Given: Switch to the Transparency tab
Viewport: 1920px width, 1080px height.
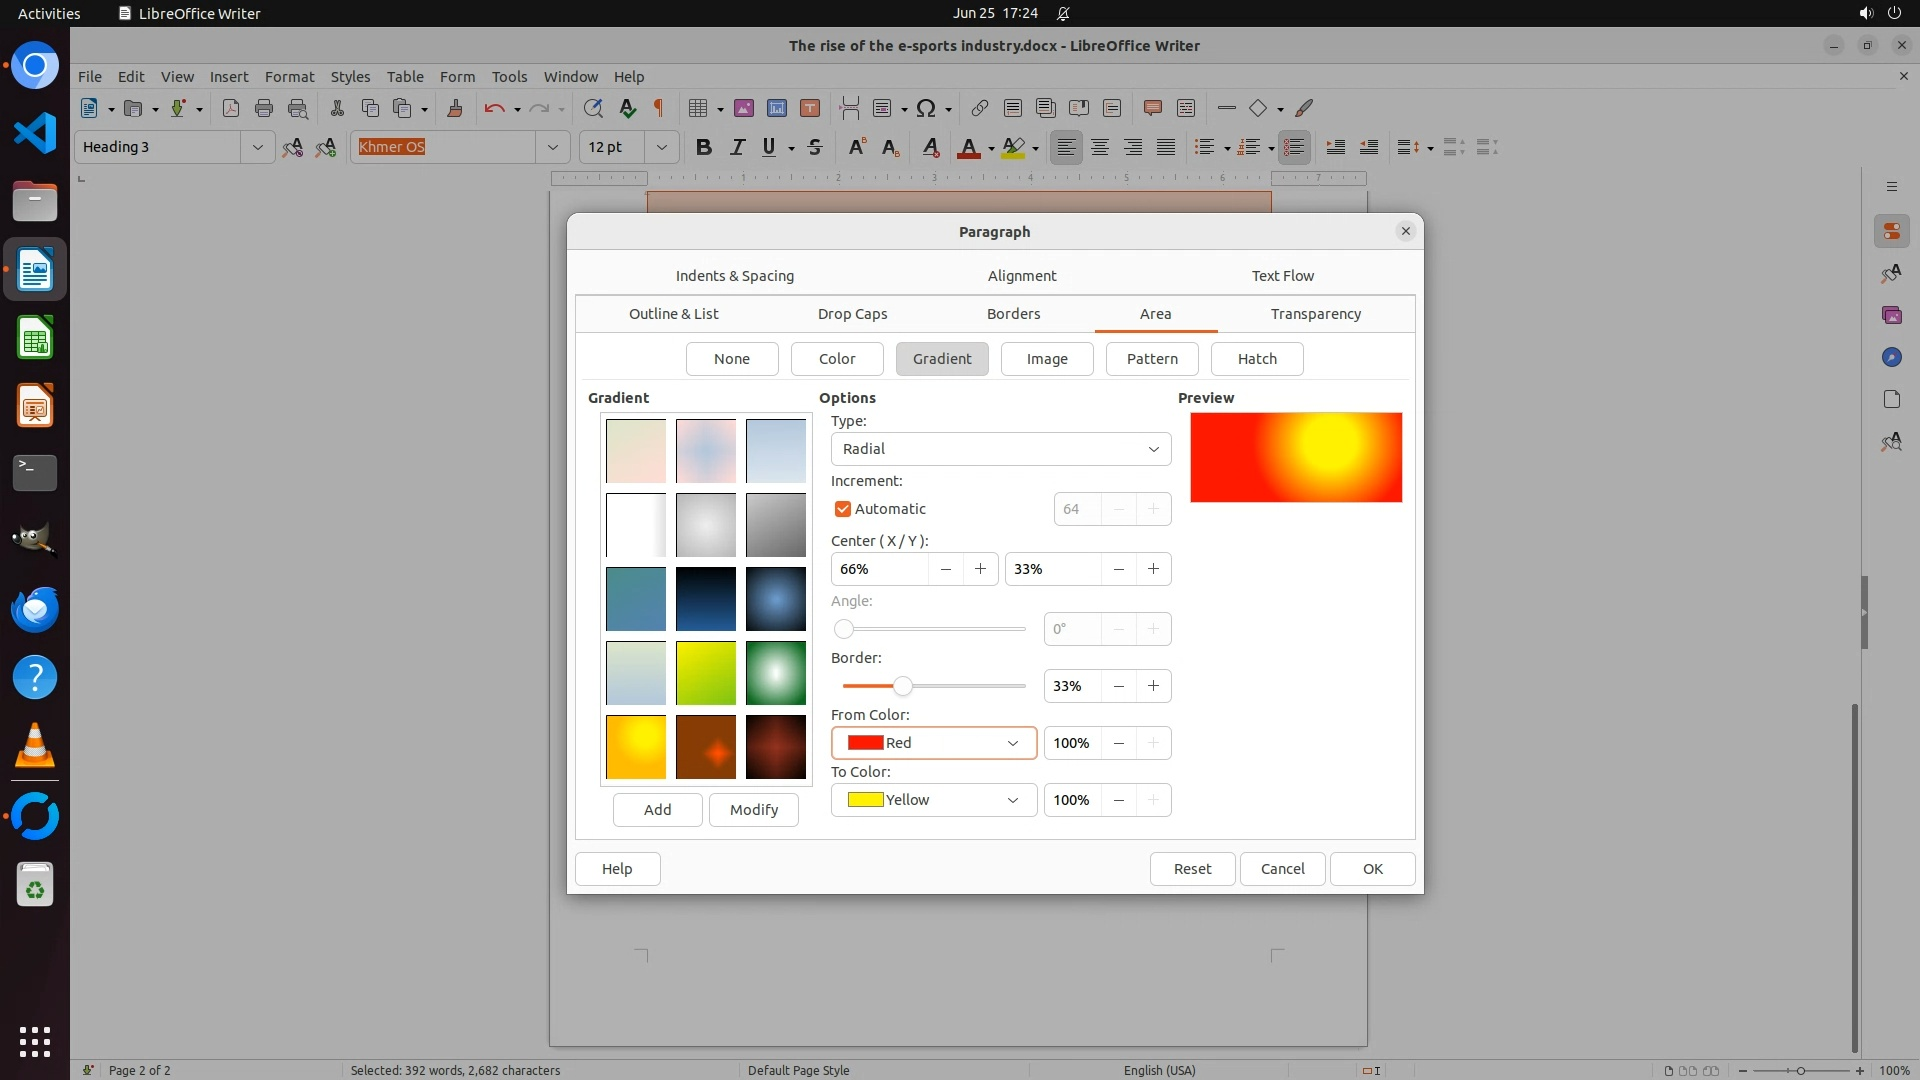Looking at the screenshot, I should (1315, 314).
